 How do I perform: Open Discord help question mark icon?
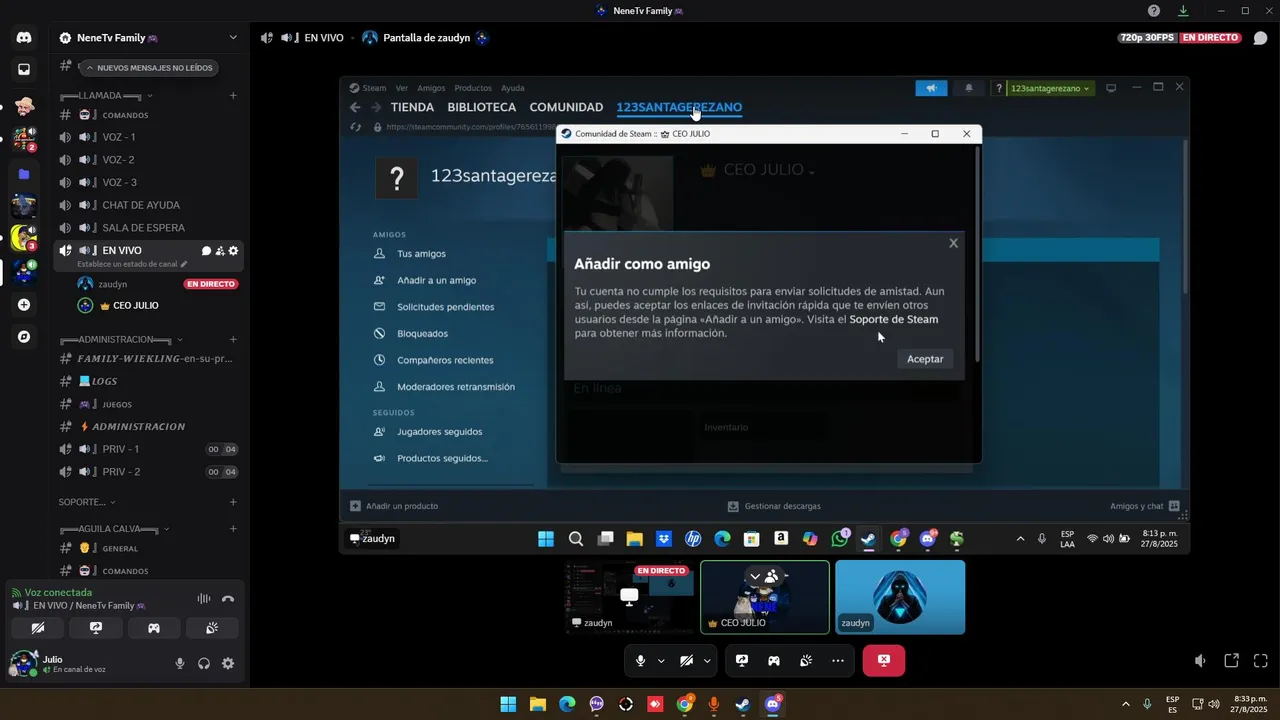coord(1154,10)
